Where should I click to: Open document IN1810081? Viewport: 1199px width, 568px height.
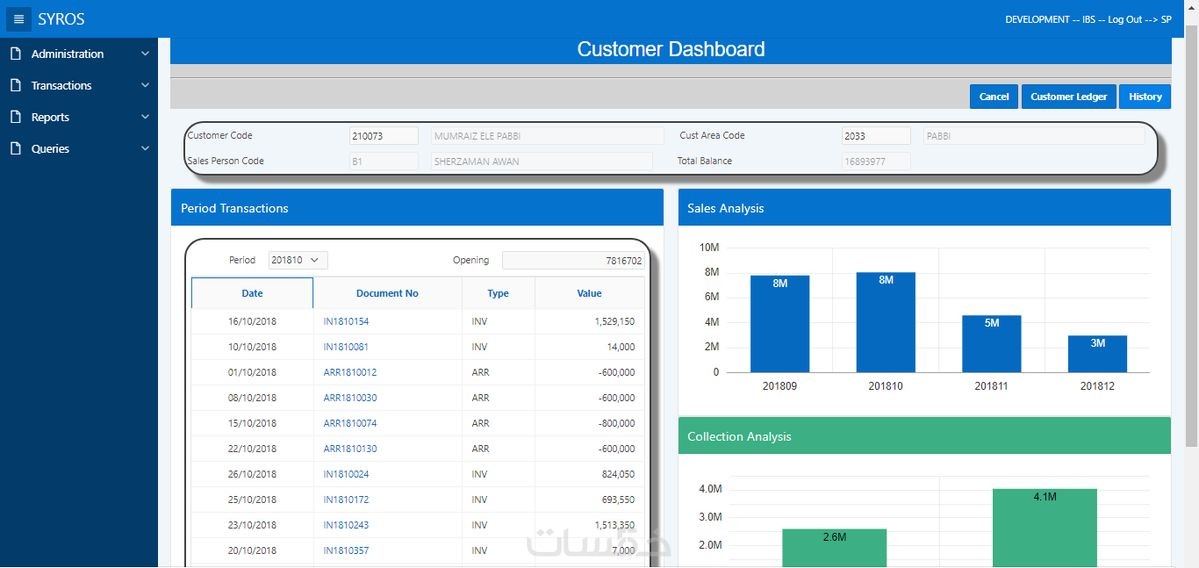(x=346, y=347)
